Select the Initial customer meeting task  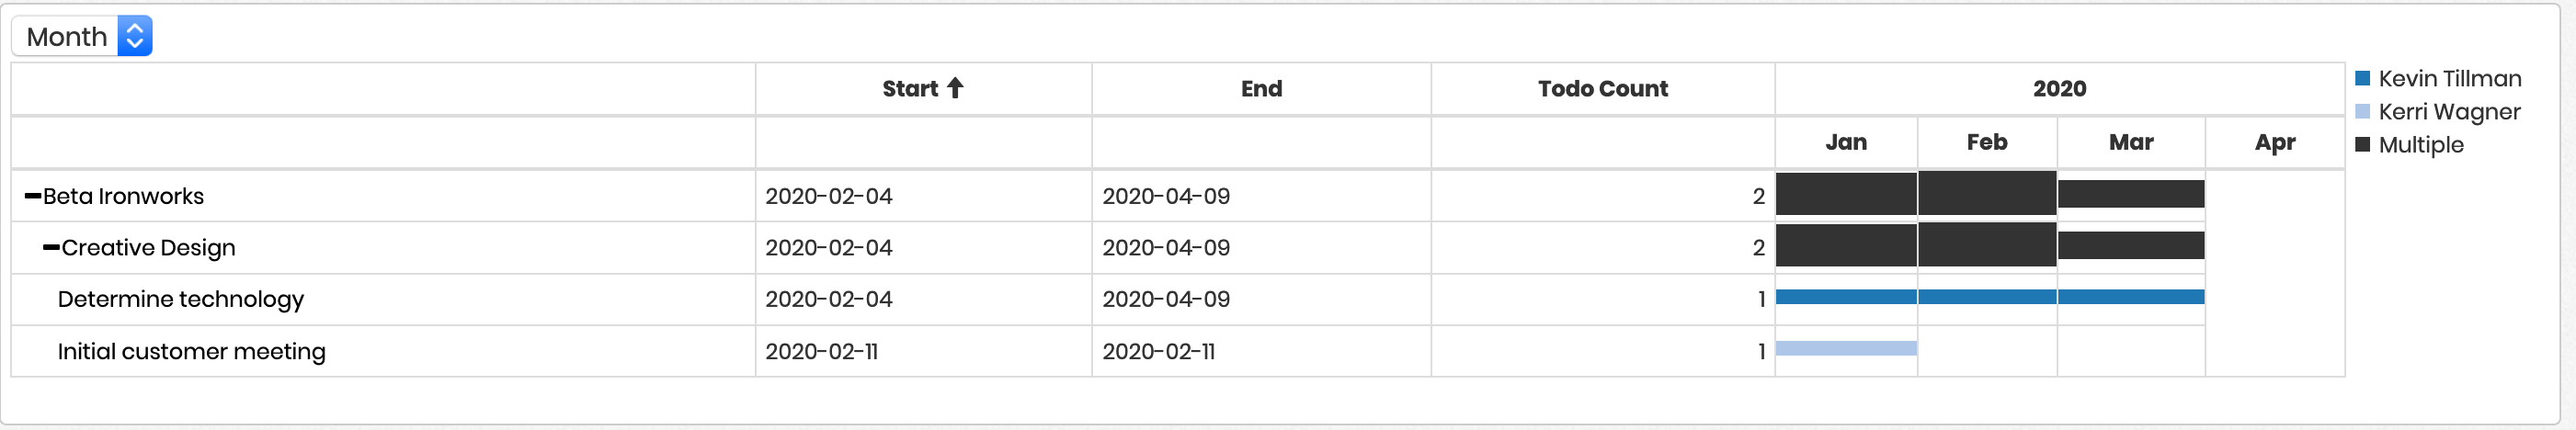click(x=191, y=351)
